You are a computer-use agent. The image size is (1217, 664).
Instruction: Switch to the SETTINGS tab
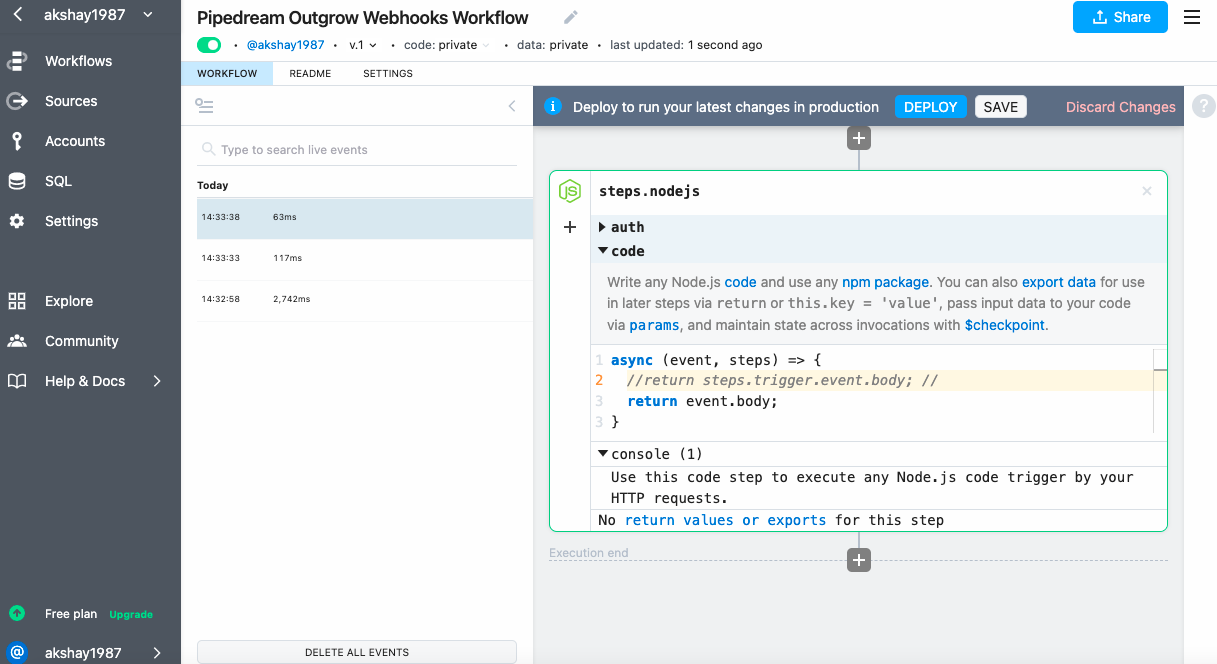coord(388,73)
